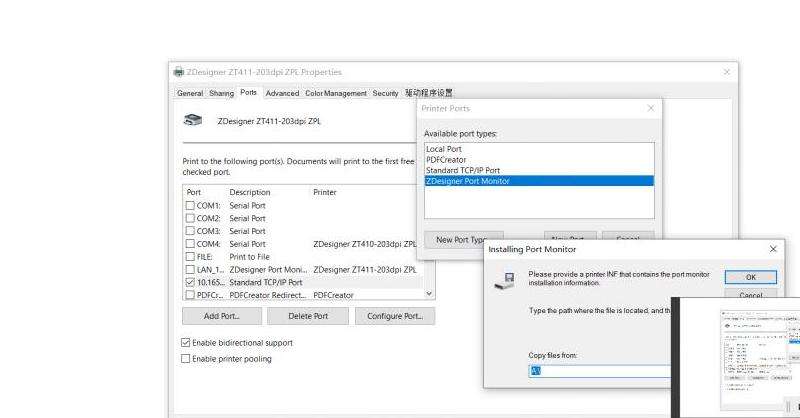Go to Color Management tab
Screen dimensions: 800x418
coord(336,93)
